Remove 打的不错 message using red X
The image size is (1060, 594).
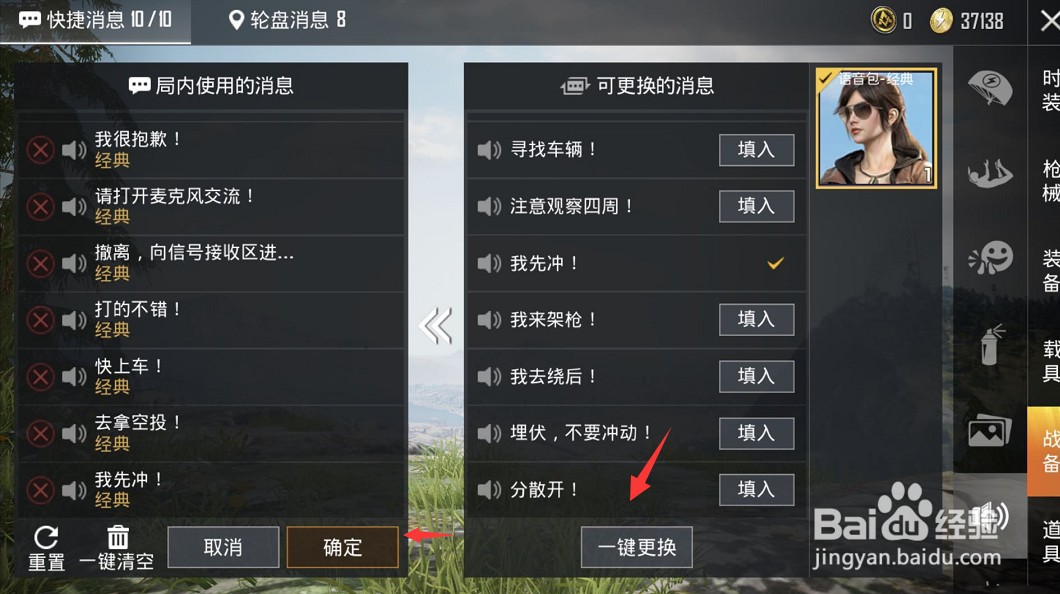pyautogui.click(x=40, y=320)
